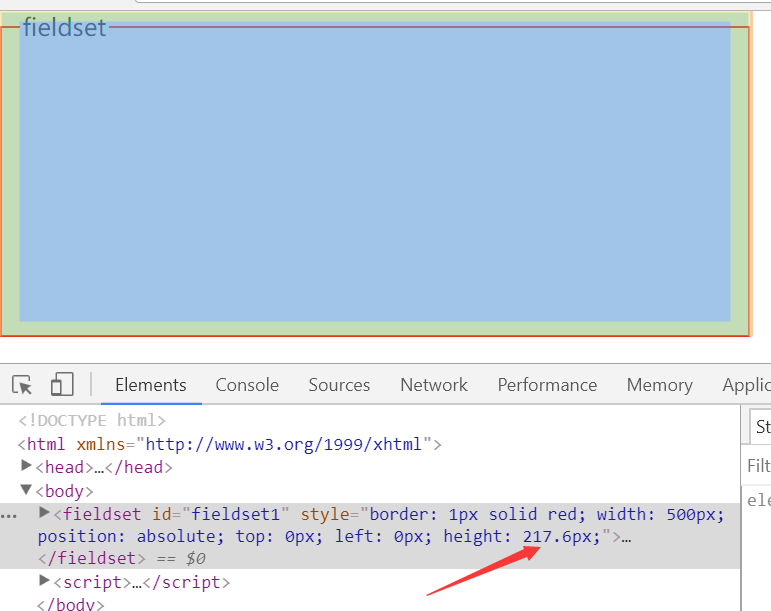
Task: Select the html xmlns element line
Action: tap(230, 444)
